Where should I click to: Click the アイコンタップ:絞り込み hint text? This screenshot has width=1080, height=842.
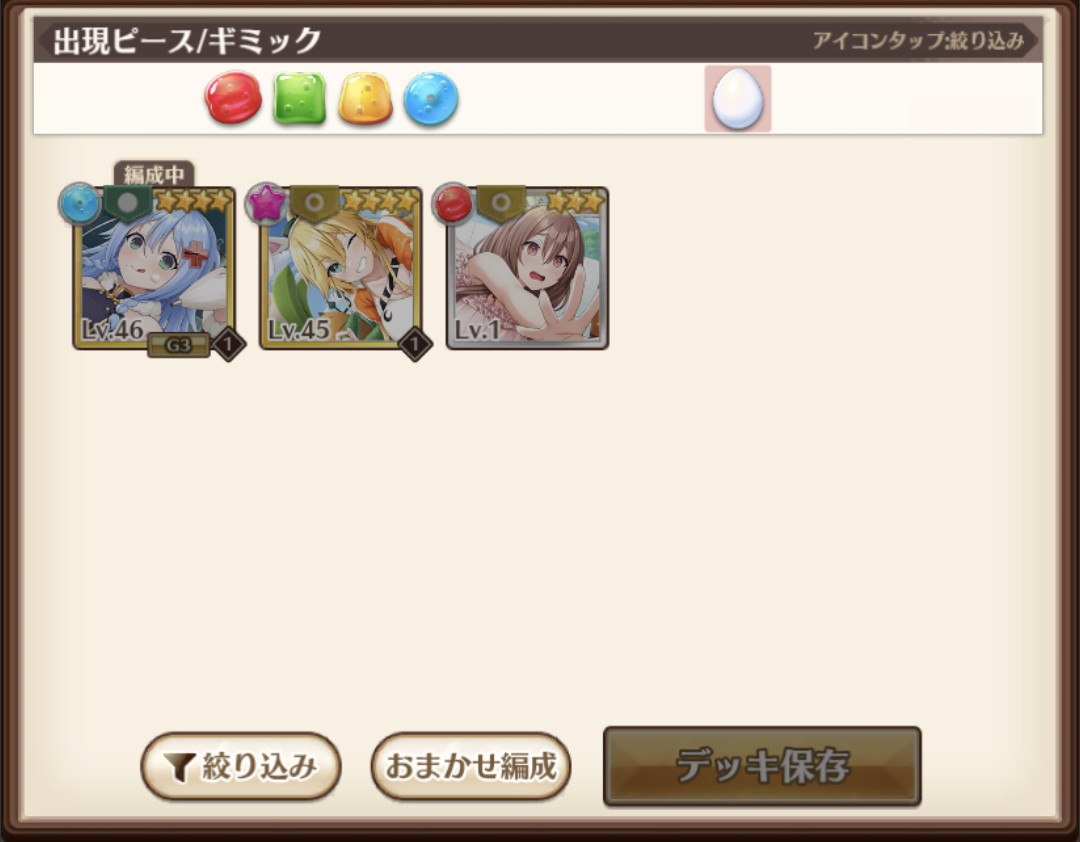pos(918,41)
